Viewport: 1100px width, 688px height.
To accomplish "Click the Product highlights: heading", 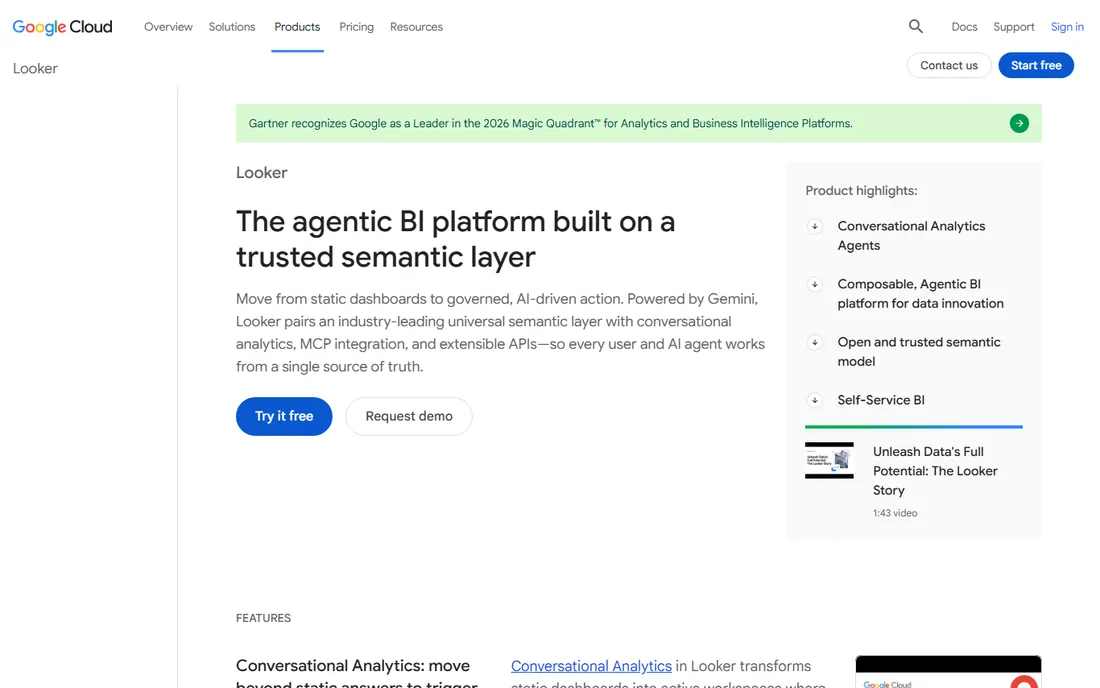I will point(861,191).
